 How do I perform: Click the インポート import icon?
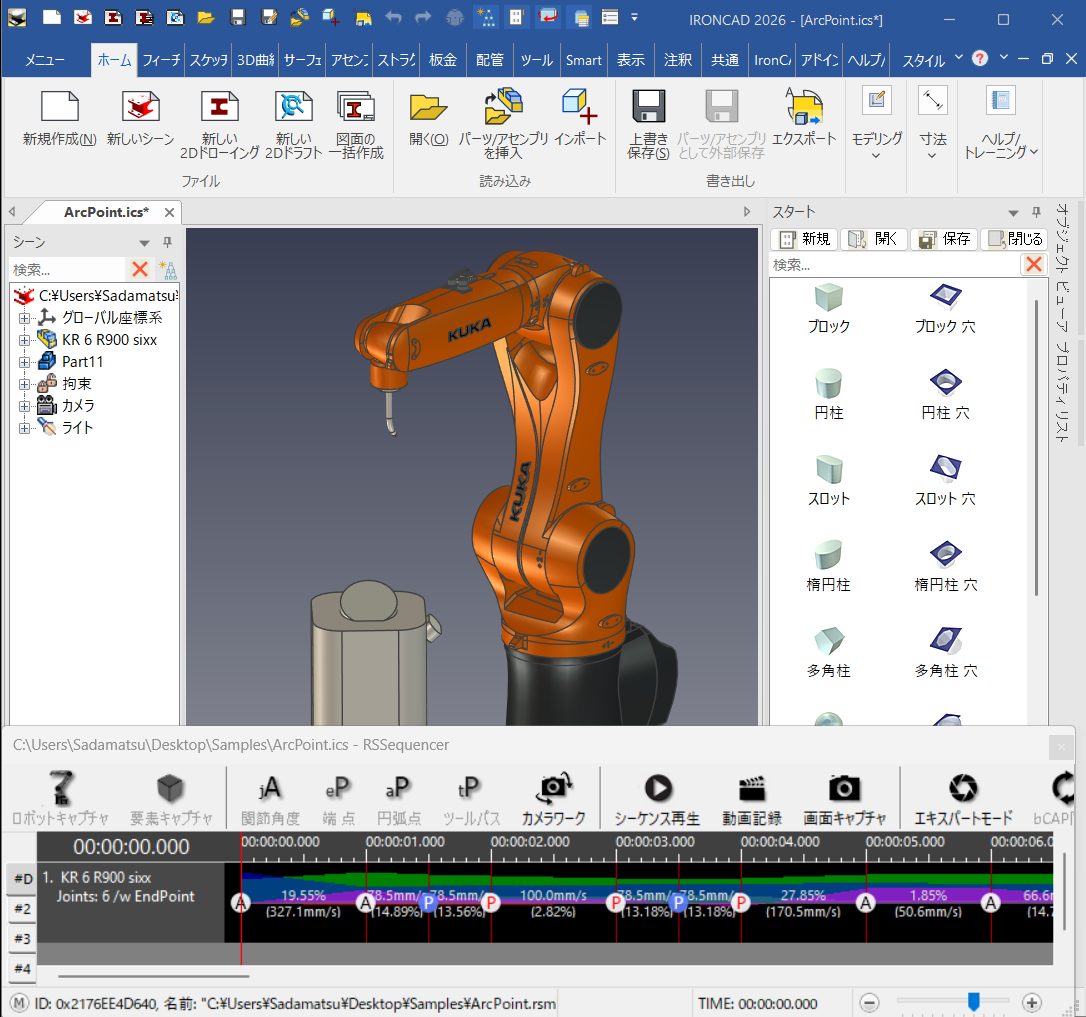point(580,105)
